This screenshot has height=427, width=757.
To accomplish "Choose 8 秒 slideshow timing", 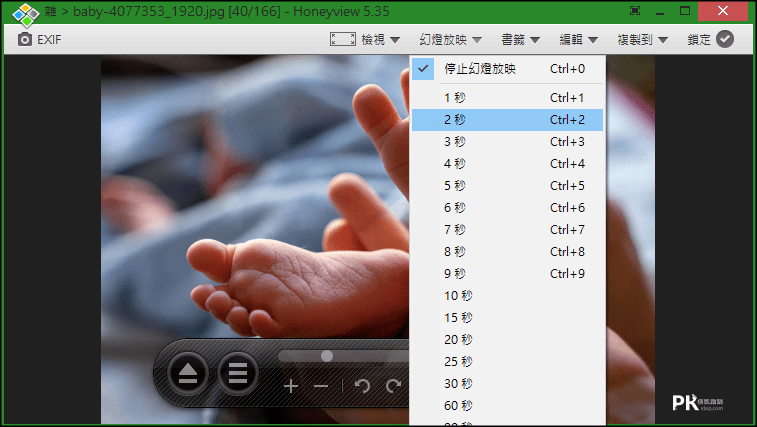I will coord(507,252).
